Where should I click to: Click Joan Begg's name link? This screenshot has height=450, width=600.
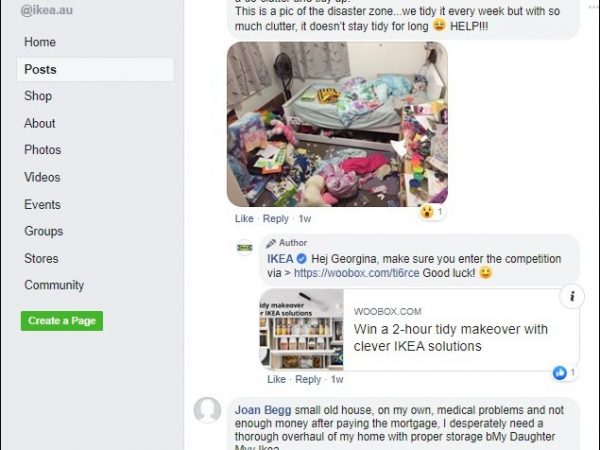click(263, 410)
